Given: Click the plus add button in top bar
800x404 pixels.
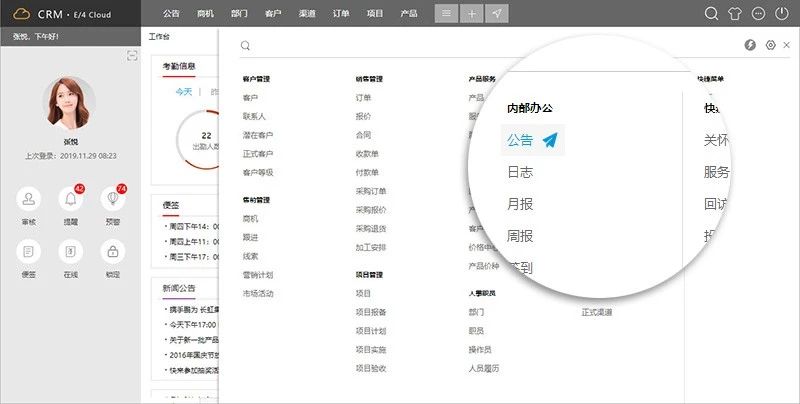Looking at the screenshot, I should 472,14.
